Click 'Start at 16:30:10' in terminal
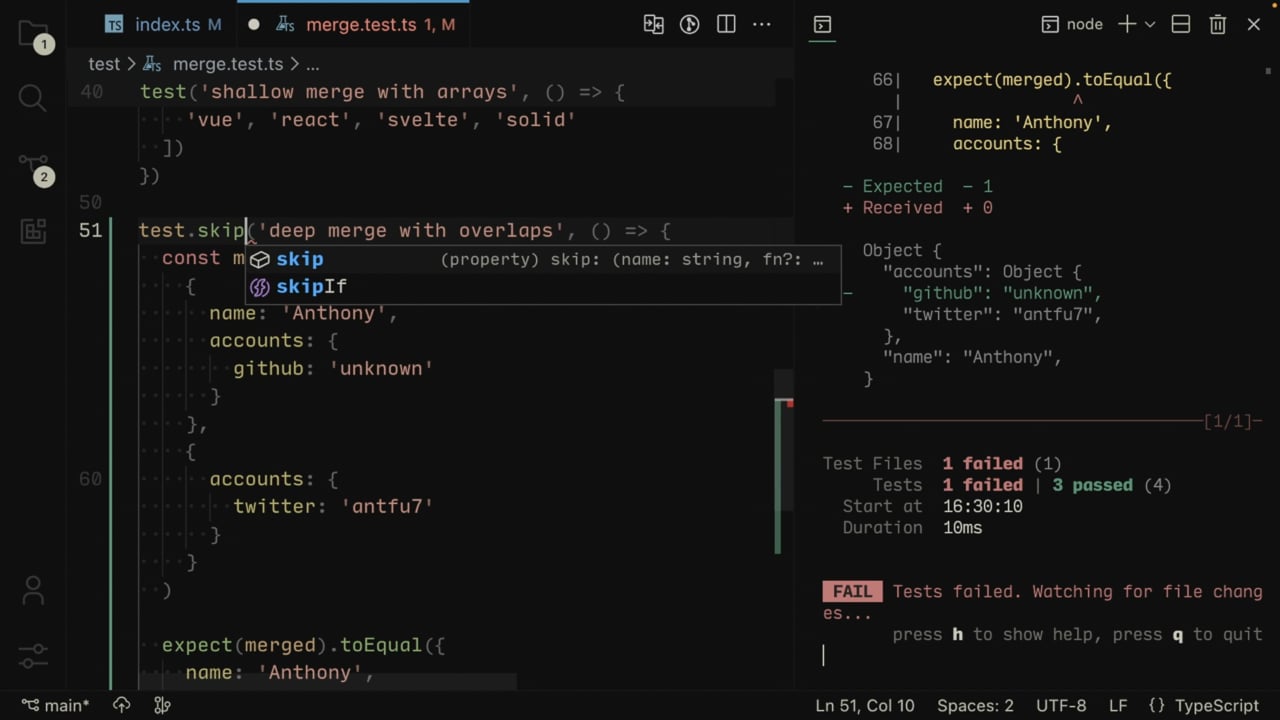Screen dimensions: 1280x720 tap(932, 506)
